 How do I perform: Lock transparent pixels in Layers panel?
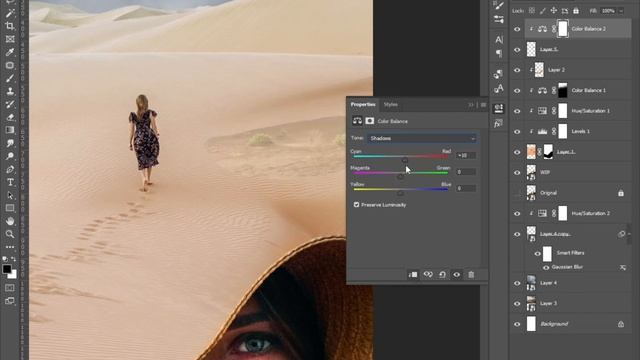[x=532, y=11]
